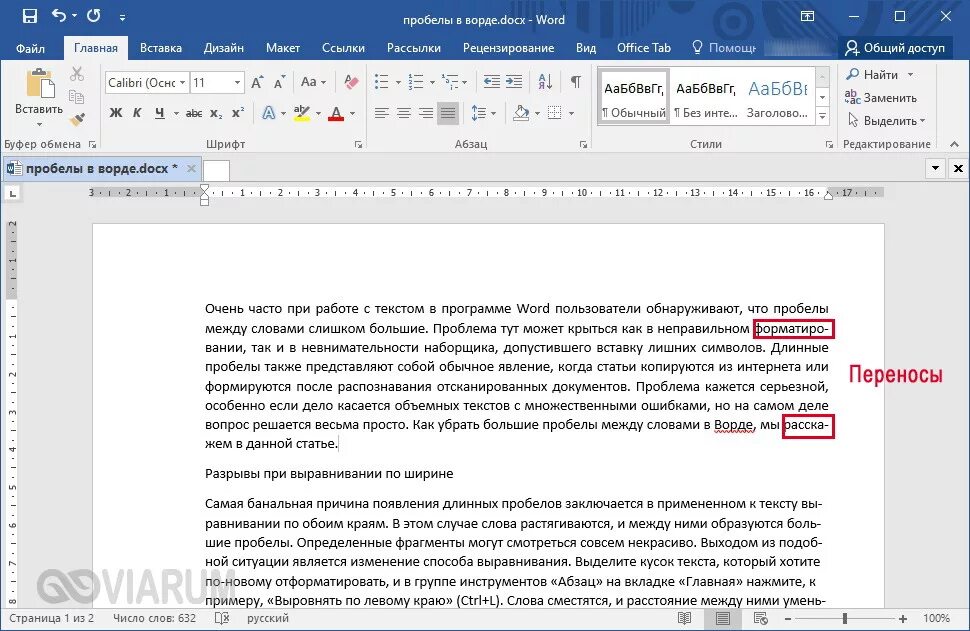Click Заменить replace button
970x631 pixels.
881,97
